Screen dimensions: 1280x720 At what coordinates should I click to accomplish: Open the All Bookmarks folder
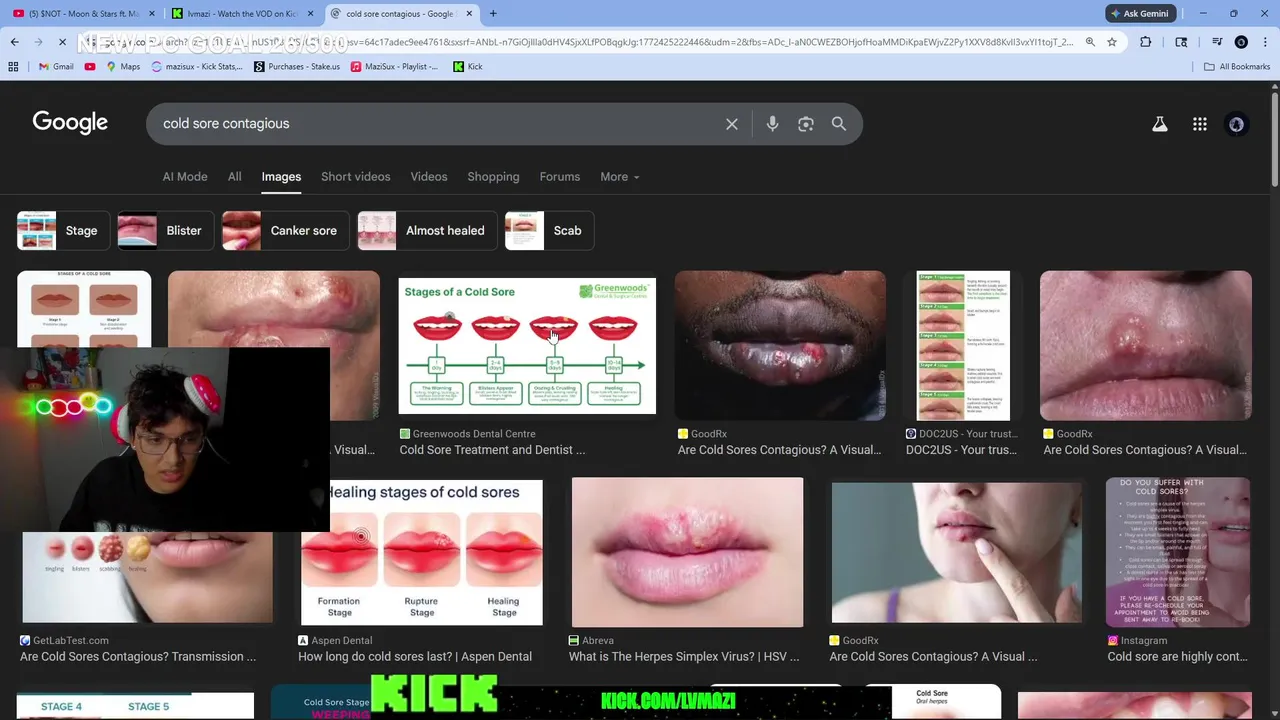(x=1237, y=66)
